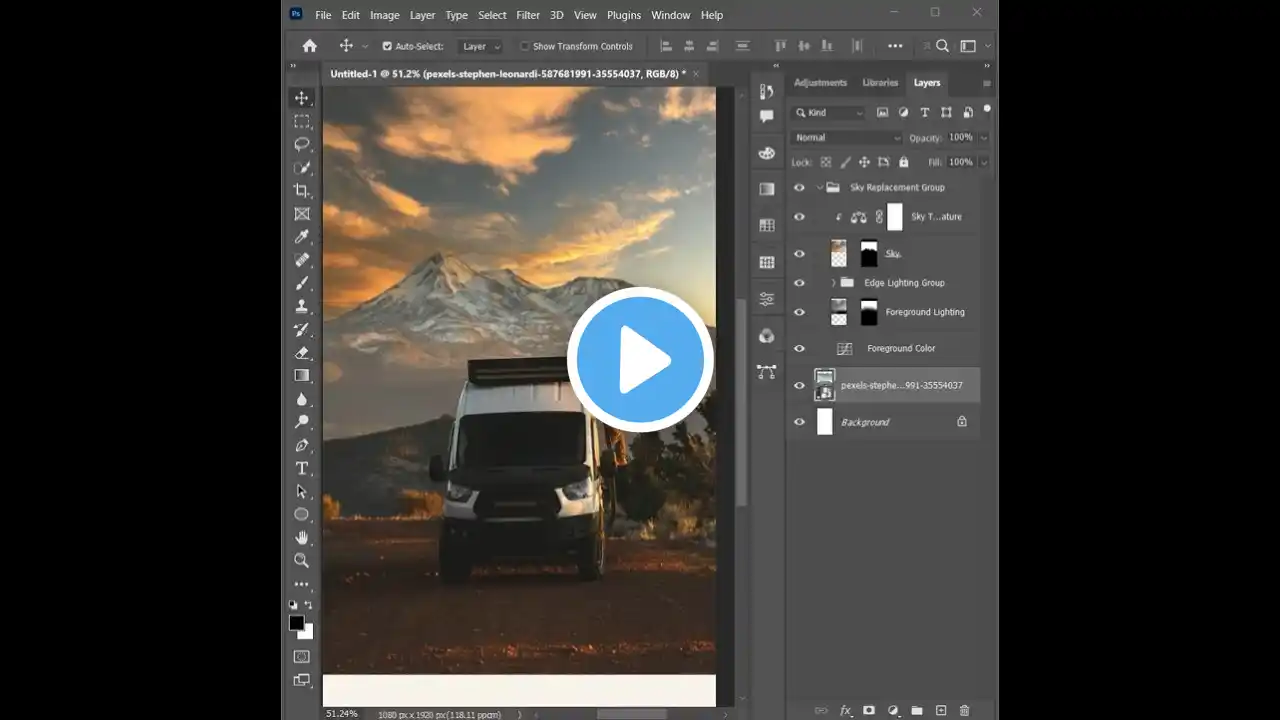Click the Home icon in options bar

tap(310, 46)
